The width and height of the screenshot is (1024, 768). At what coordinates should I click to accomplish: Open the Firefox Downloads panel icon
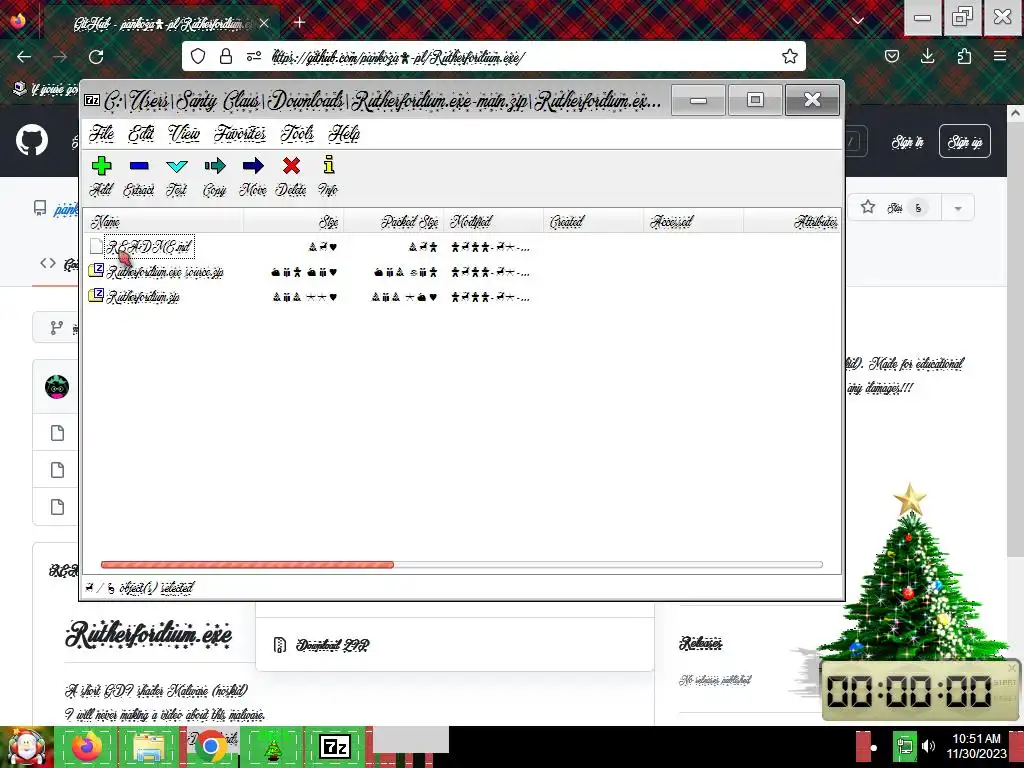click(x=927, y=56)
